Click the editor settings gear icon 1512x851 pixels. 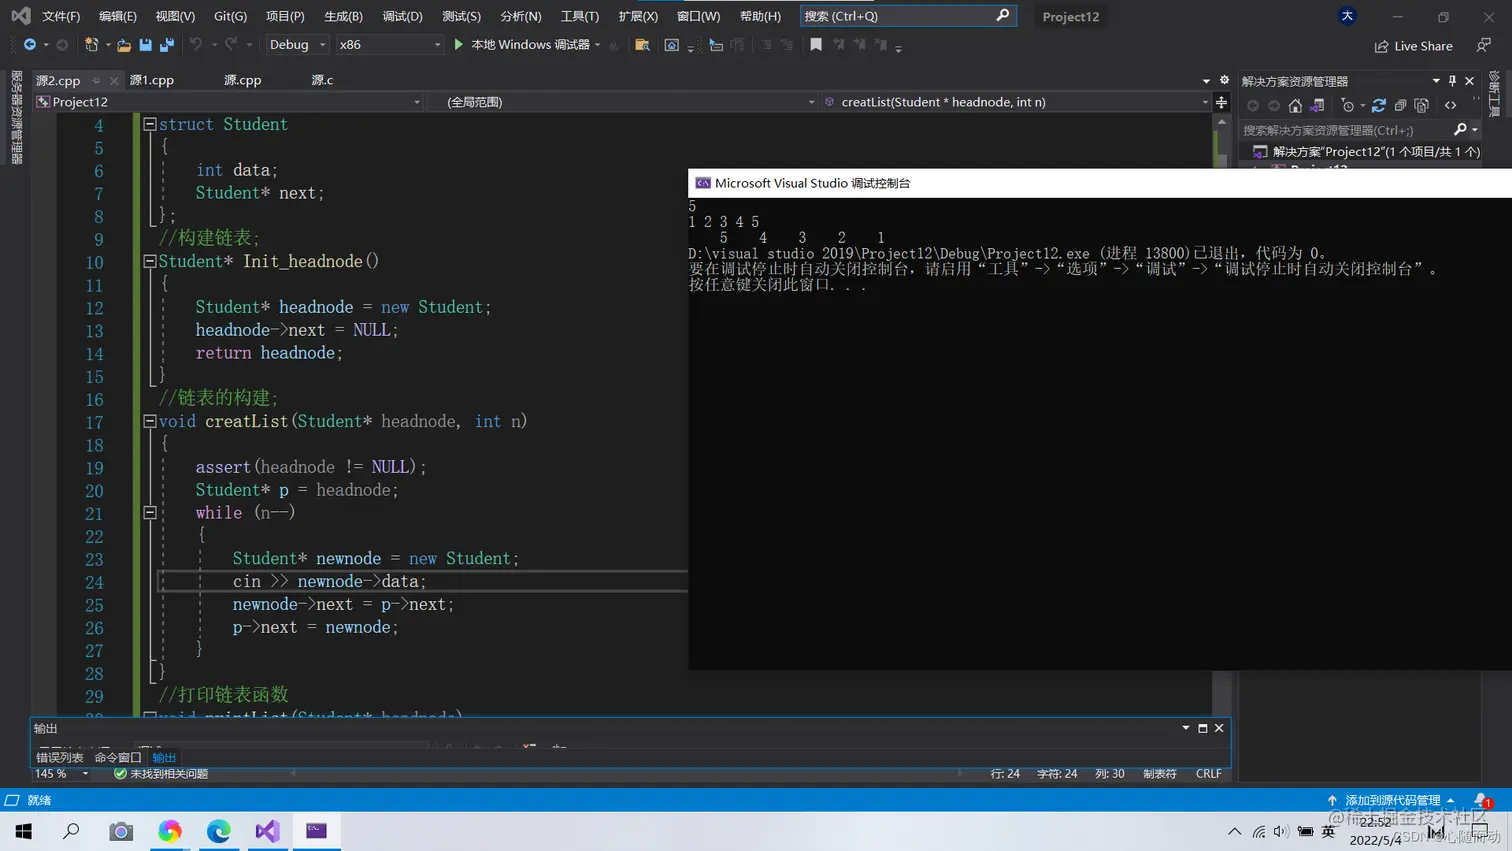coord(1224,80)
